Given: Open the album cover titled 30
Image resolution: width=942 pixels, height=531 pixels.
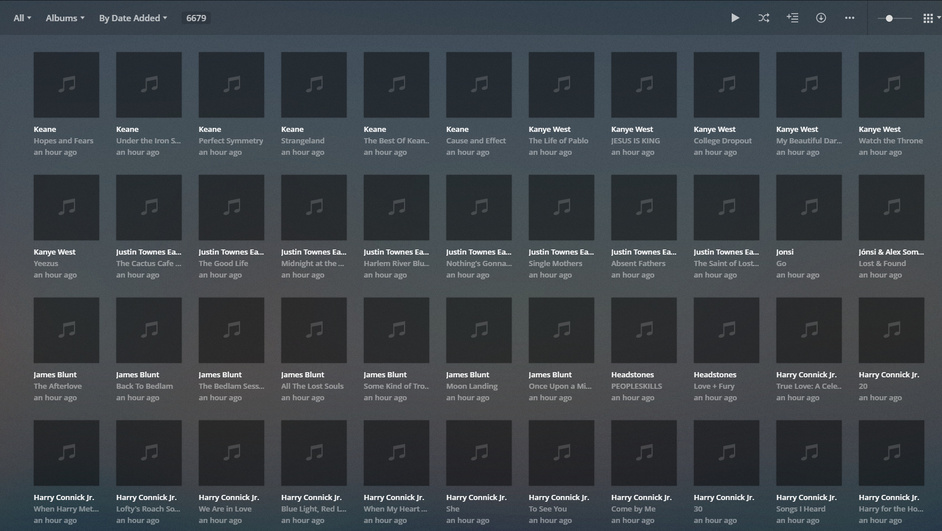Looking at the screenshot, I should point(726,452).
